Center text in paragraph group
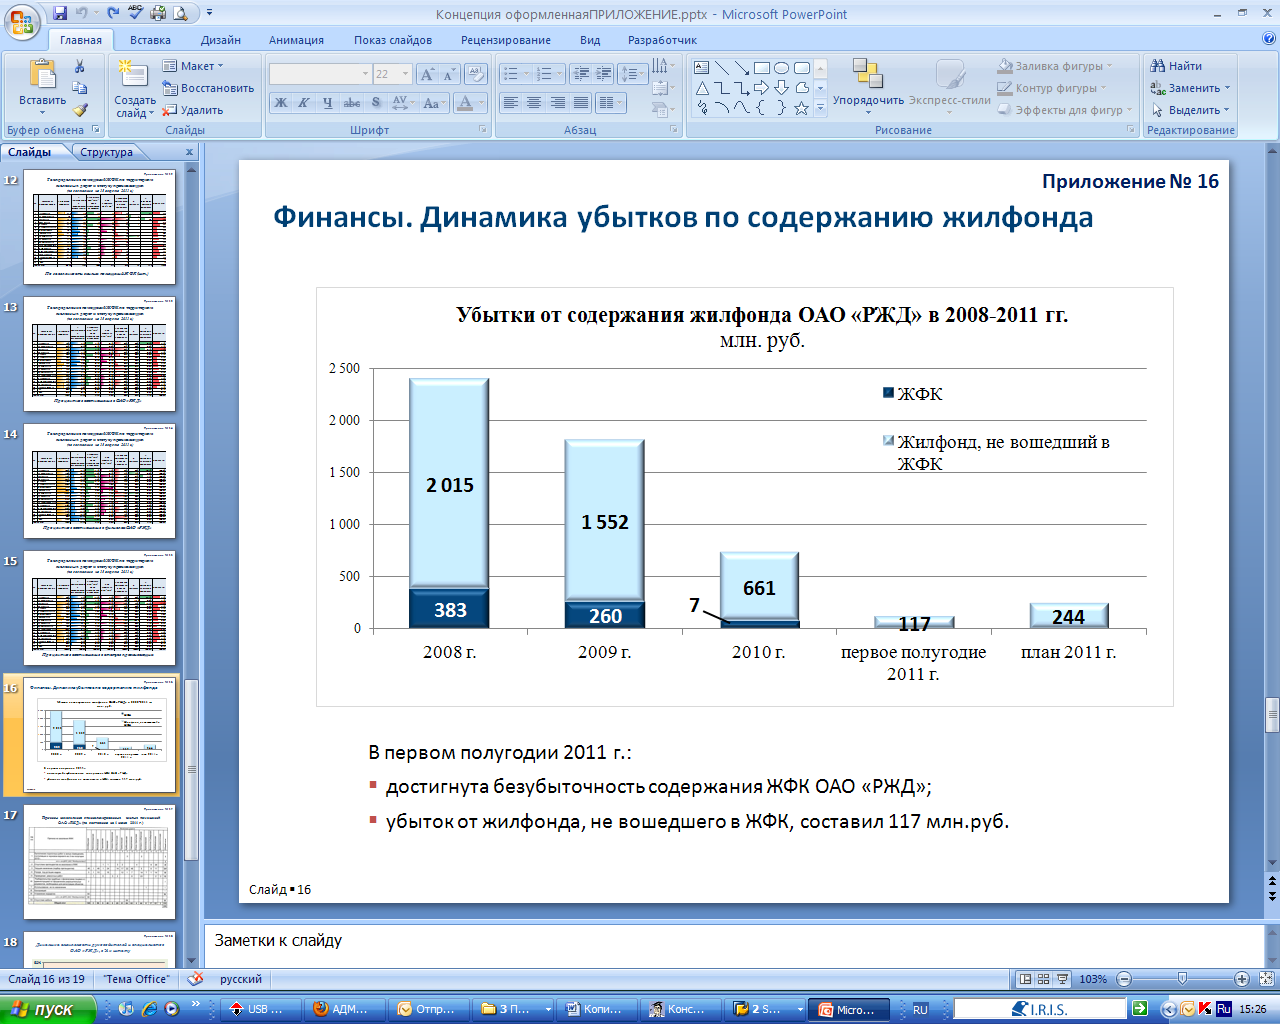 [533, 103]
